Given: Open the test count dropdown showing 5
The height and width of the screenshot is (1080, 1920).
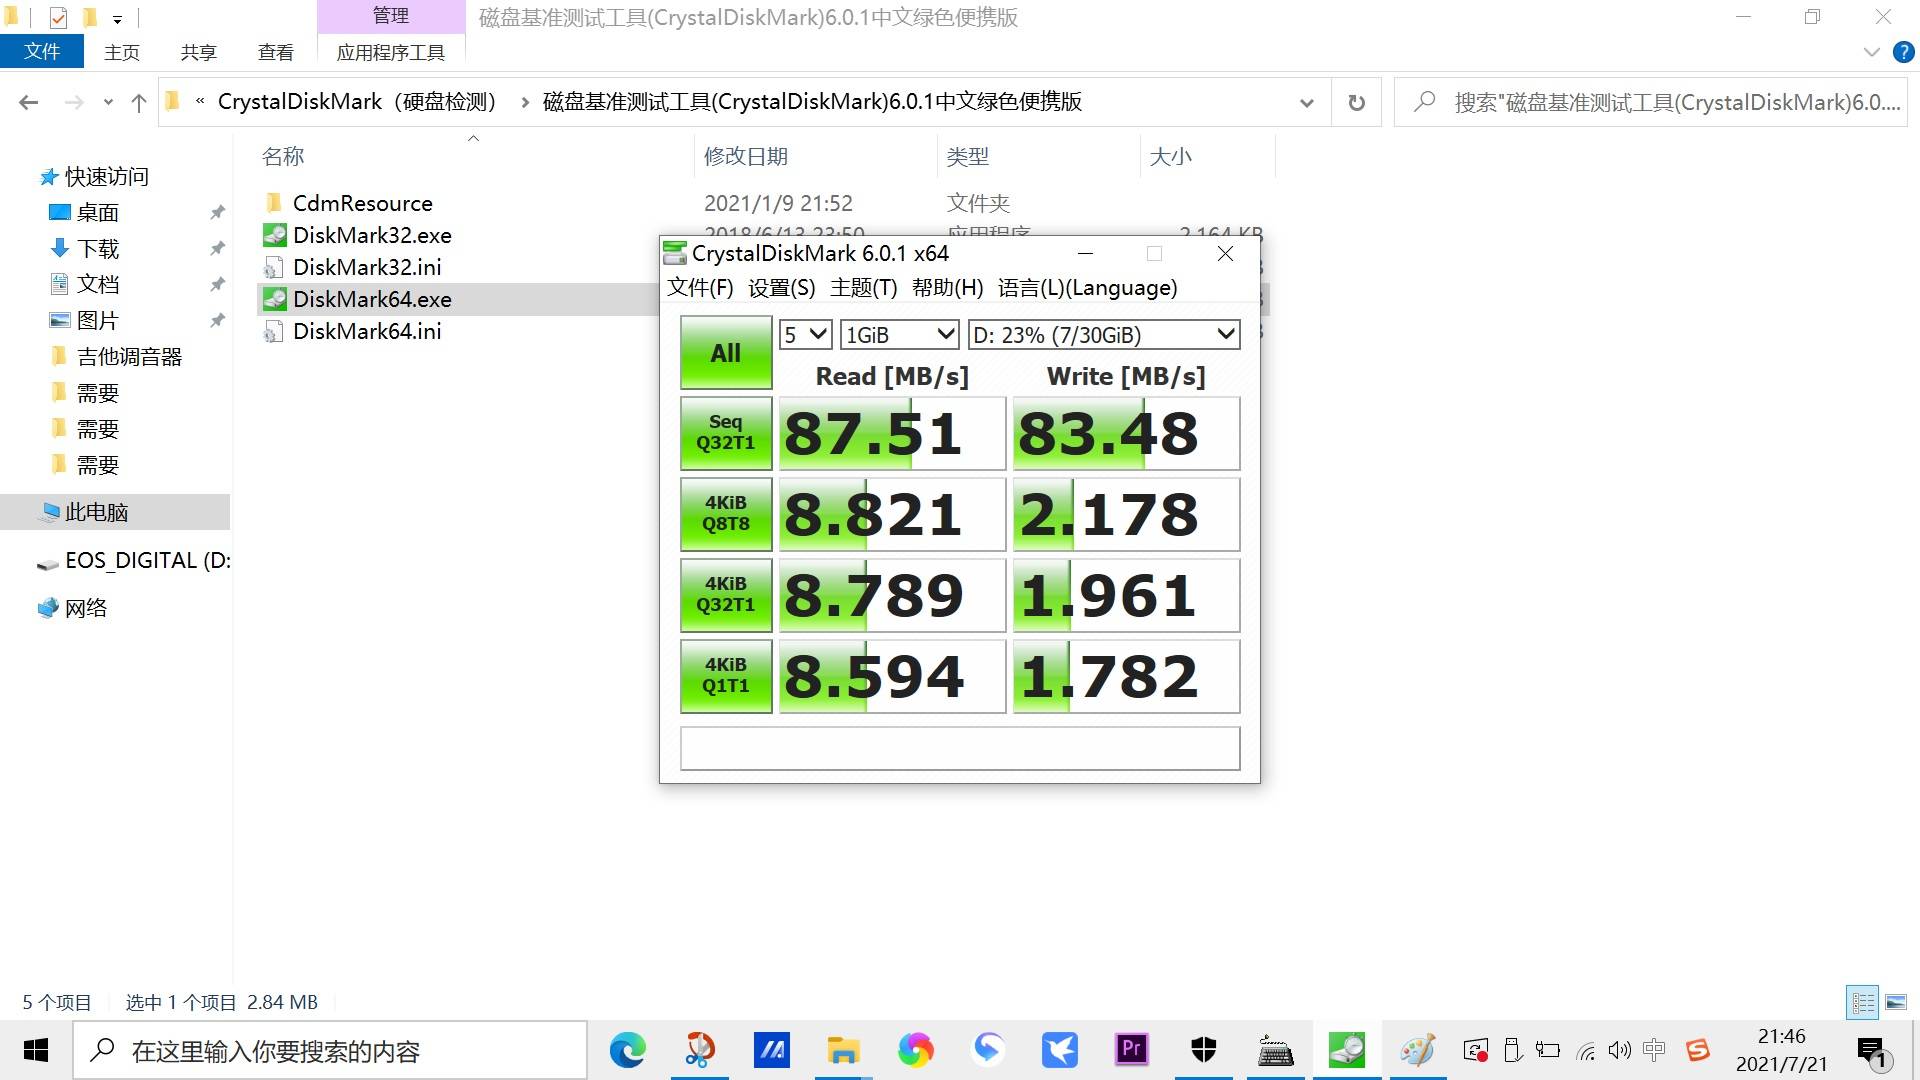Looking at the screenshot, I should [x=806, y=335].
